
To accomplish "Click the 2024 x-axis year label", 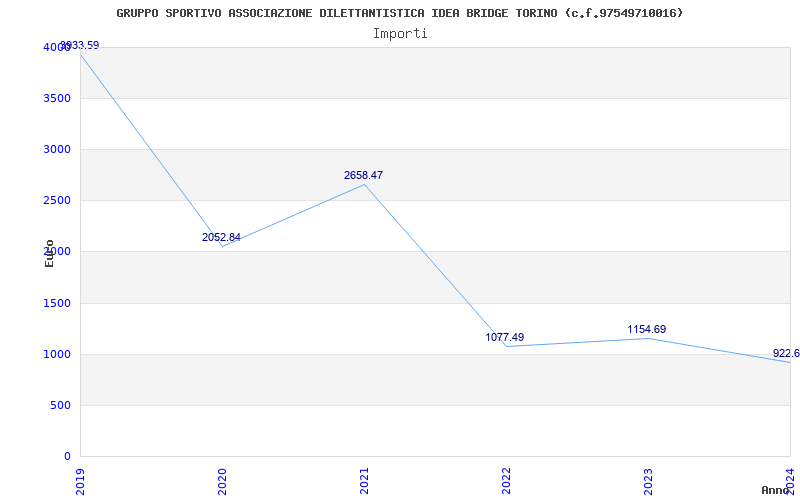I will (790, 481).
